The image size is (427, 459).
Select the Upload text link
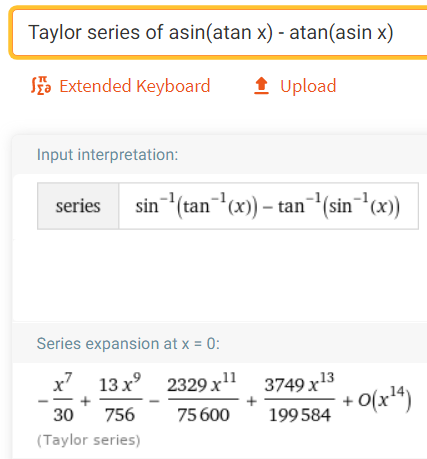coord(308,86)
